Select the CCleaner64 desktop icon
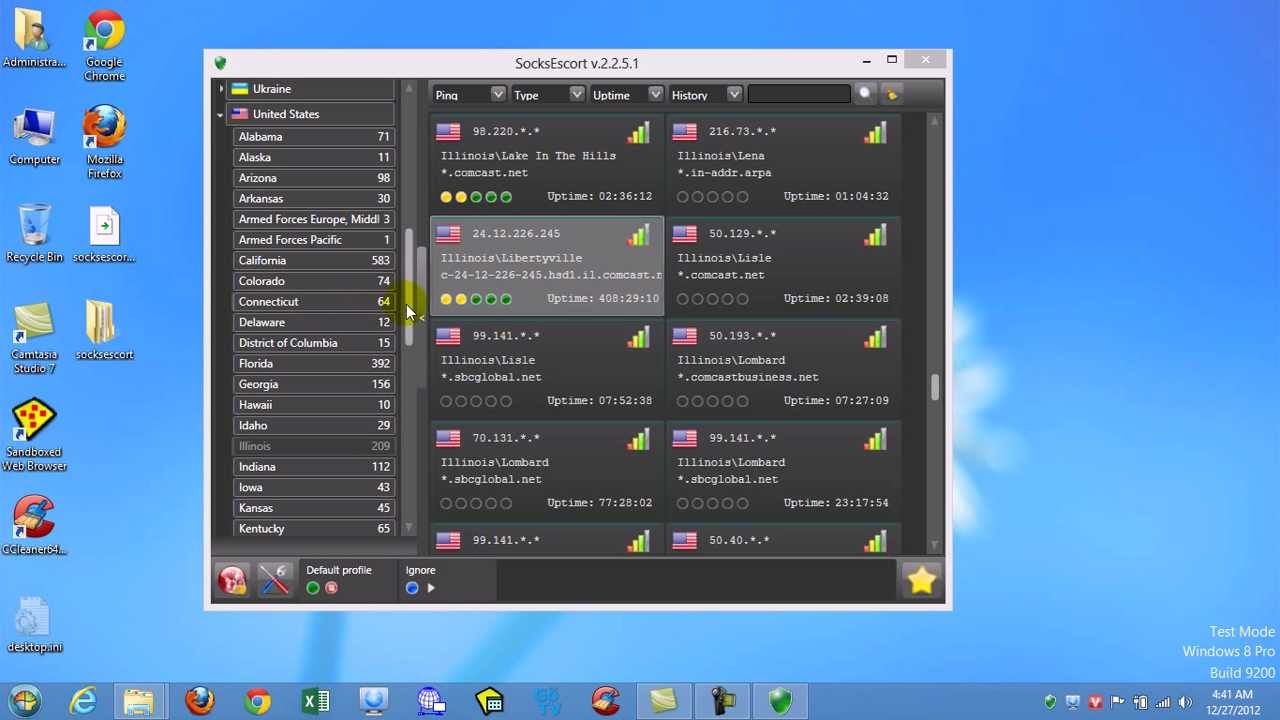The image size is (1280, 720). 34,525
